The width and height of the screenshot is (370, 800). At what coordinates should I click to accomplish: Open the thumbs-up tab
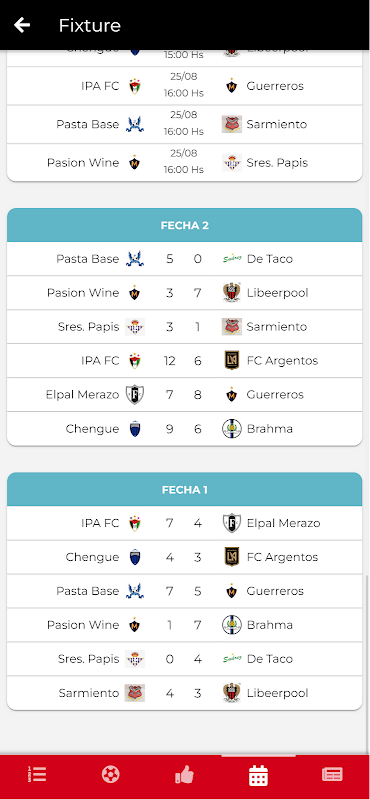(x=184, y=774)
